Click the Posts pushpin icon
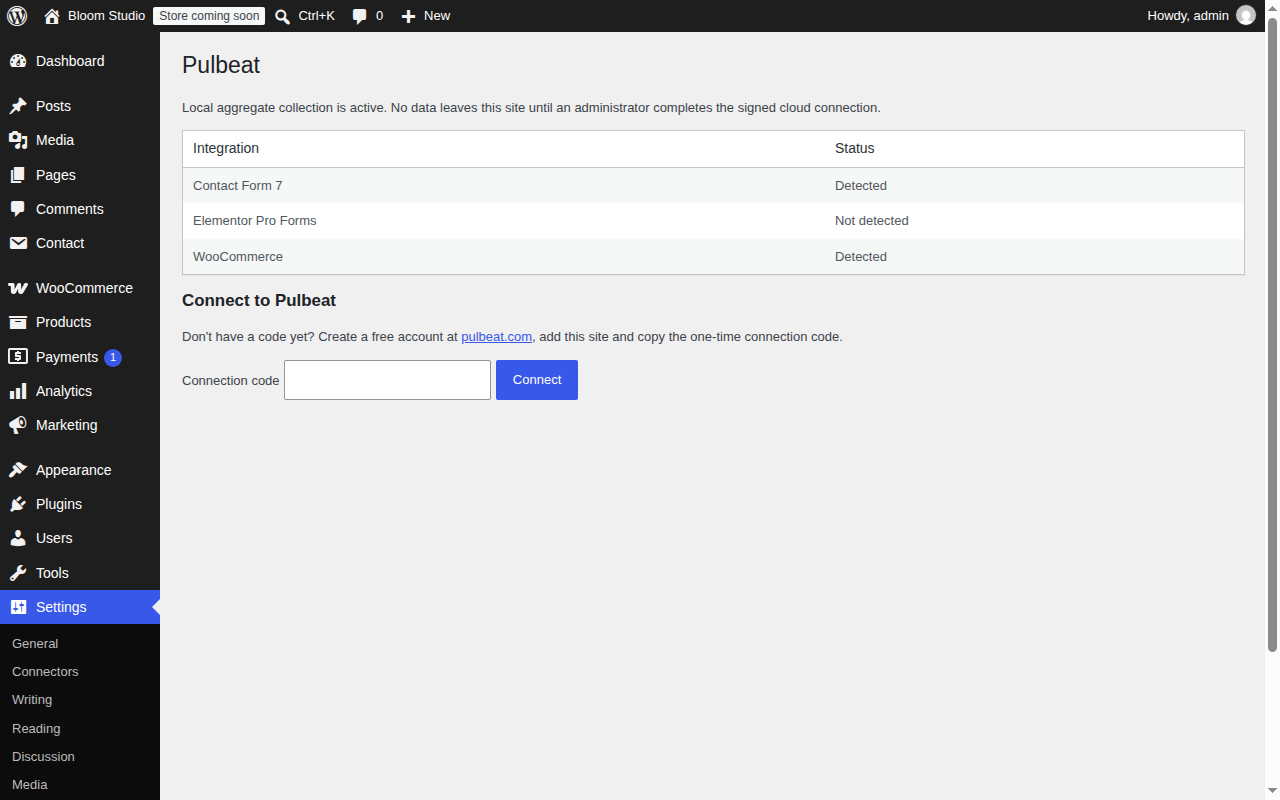The image size is (1280, 800). [18, 106]
